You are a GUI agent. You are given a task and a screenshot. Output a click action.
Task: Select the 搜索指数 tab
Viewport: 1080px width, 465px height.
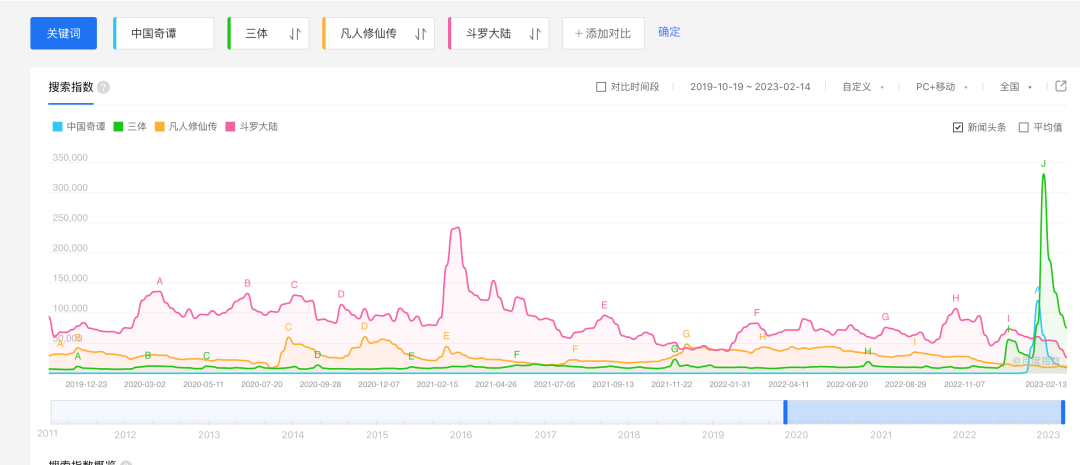pos(71,87)
